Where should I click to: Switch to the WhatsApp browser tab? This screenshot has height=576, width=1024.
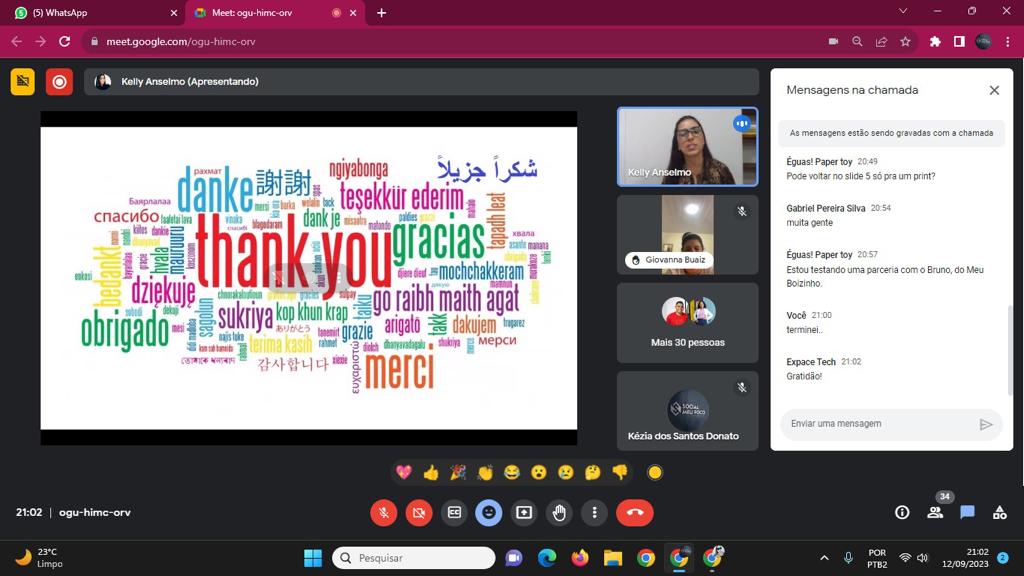90,13
